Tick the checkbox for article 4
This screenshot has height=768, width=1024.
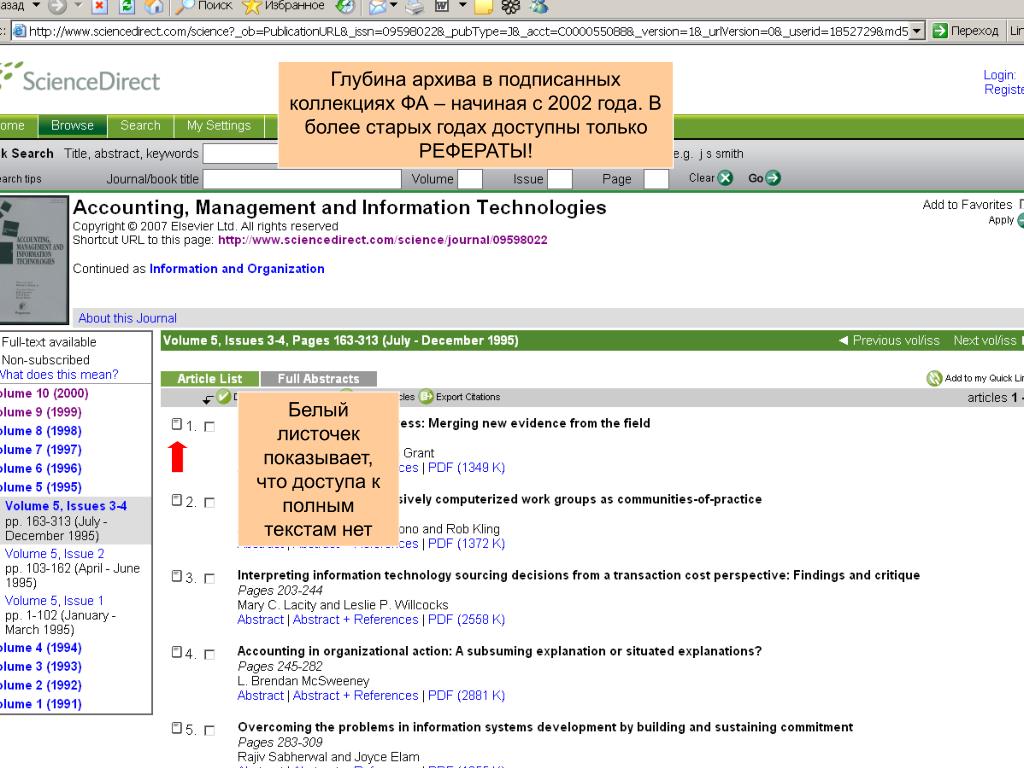pyautogui.click(x=210, y=654)
